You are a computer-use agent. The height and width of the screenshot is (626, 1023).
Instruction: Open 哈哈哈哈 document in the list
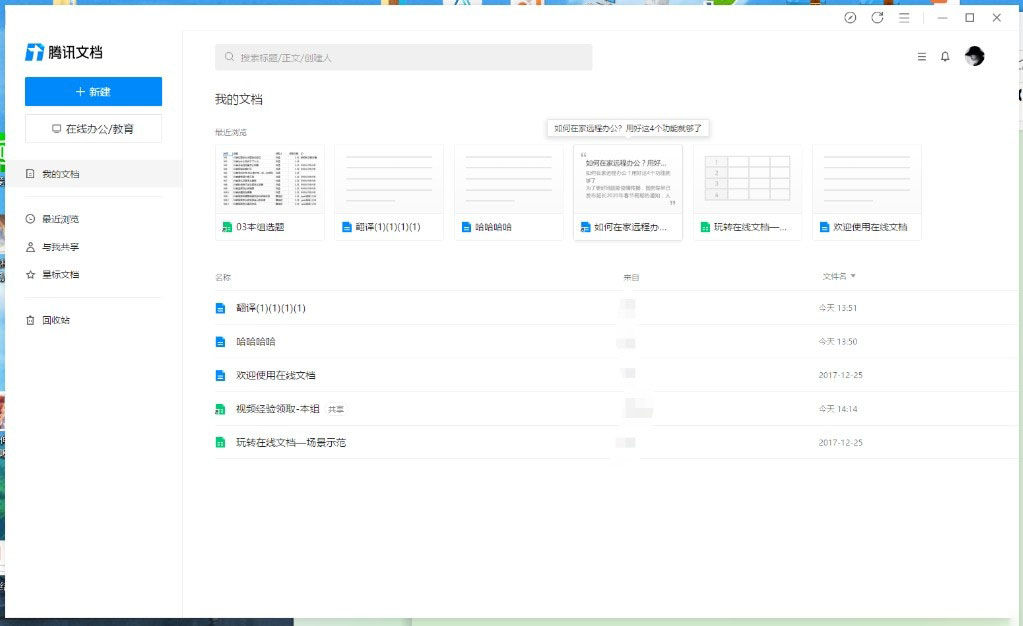[x=255, y=342]
